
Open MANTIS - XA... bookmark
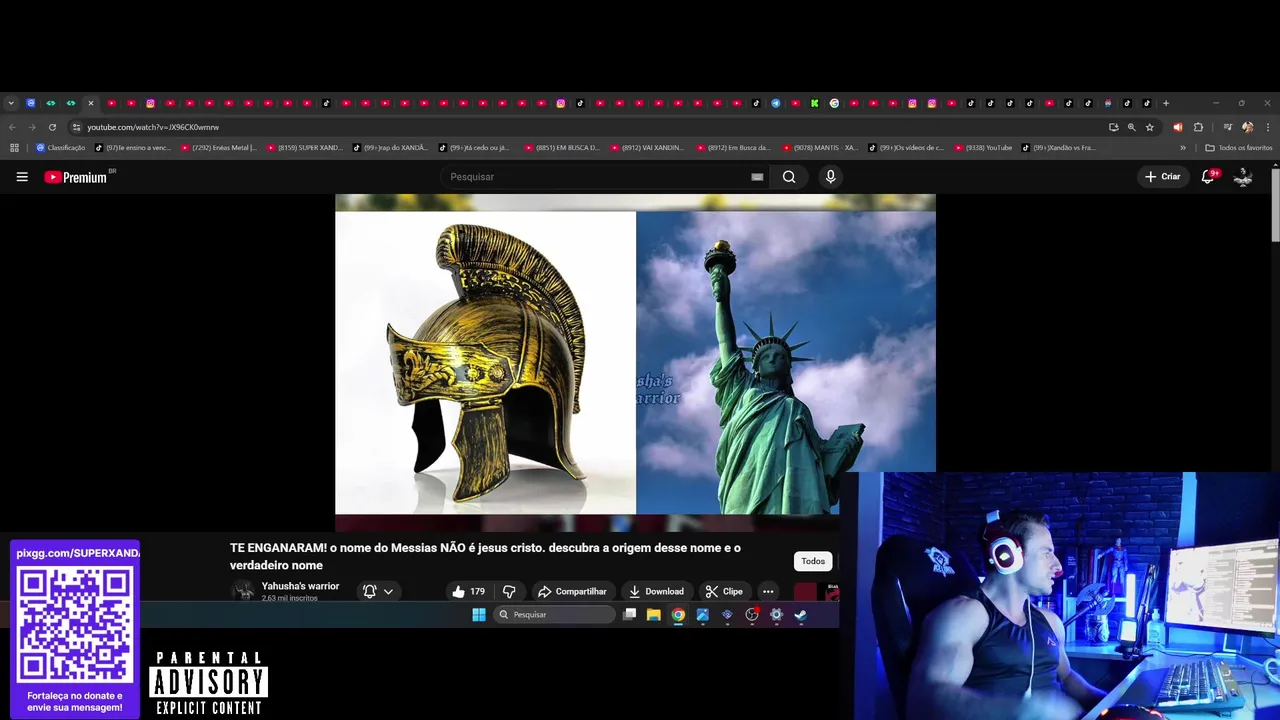[x=821, y=148]
